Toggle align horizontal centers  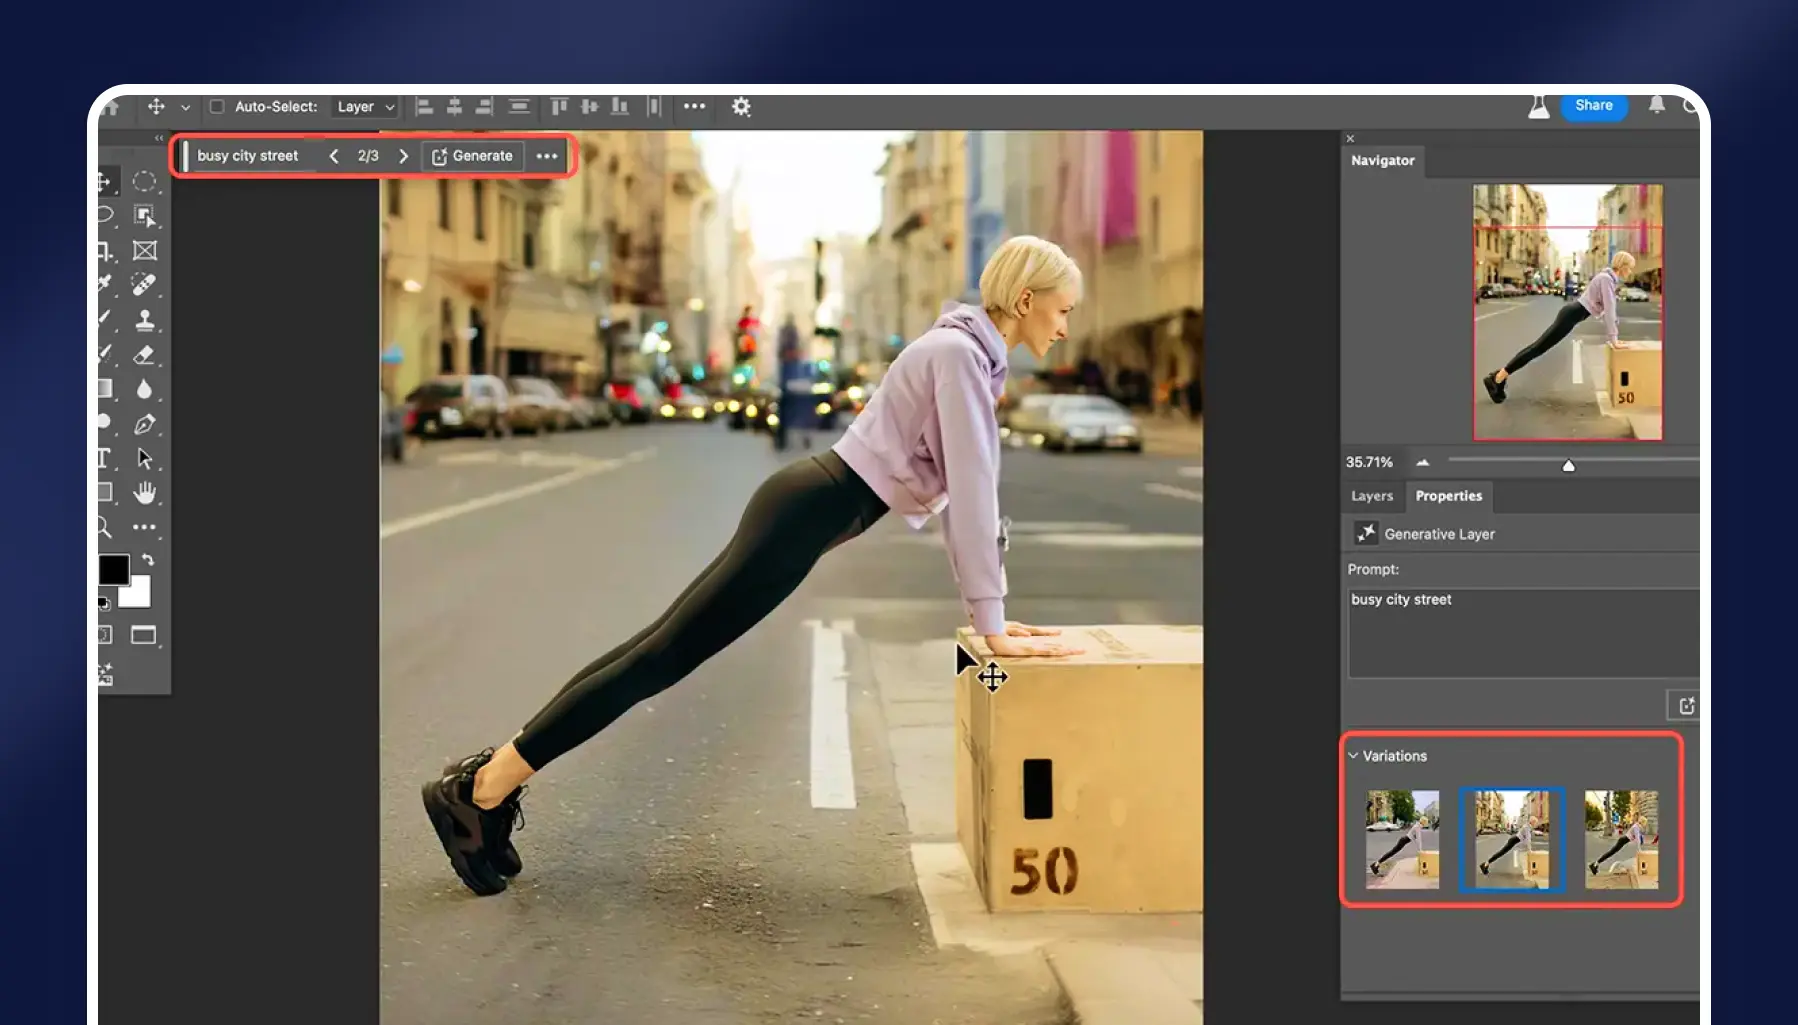click(x=455, y=107)
